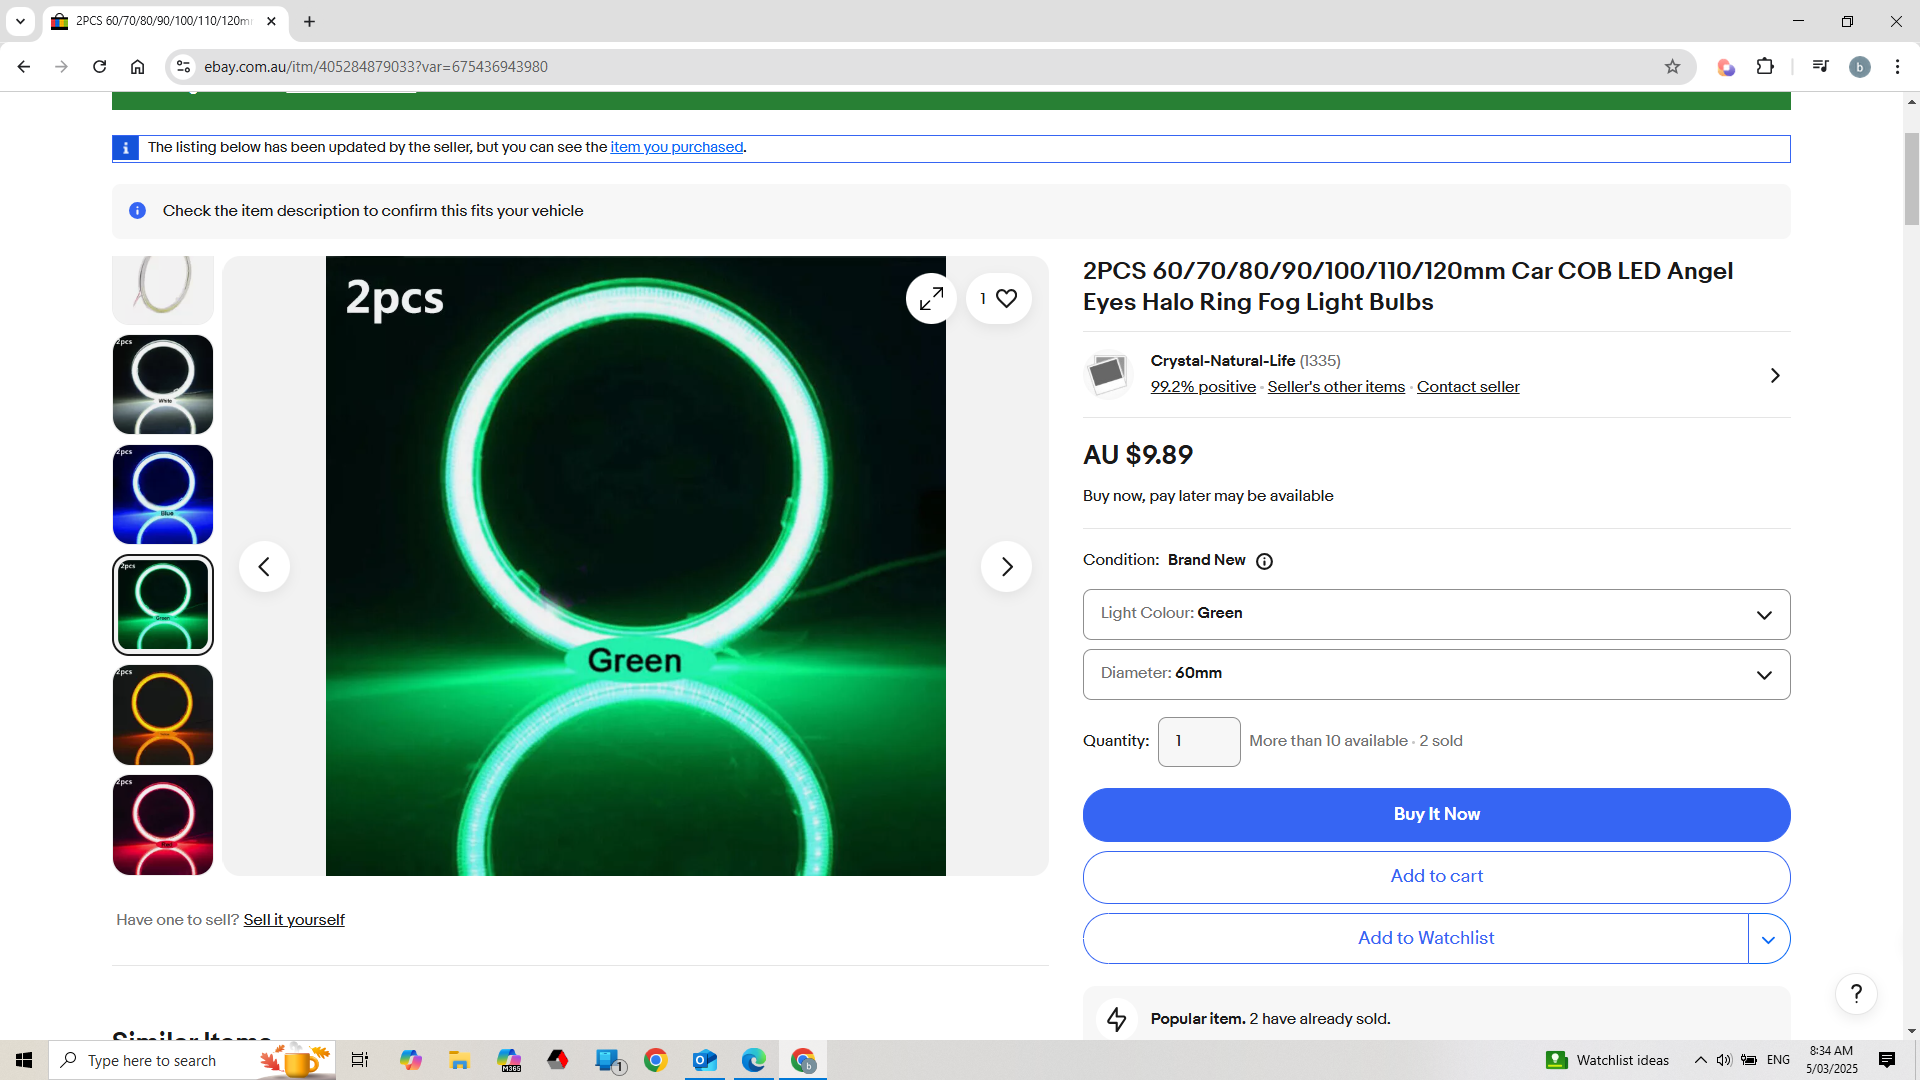Click the browser back arrow
1920x1080 pixels.
tap(24, 67)
